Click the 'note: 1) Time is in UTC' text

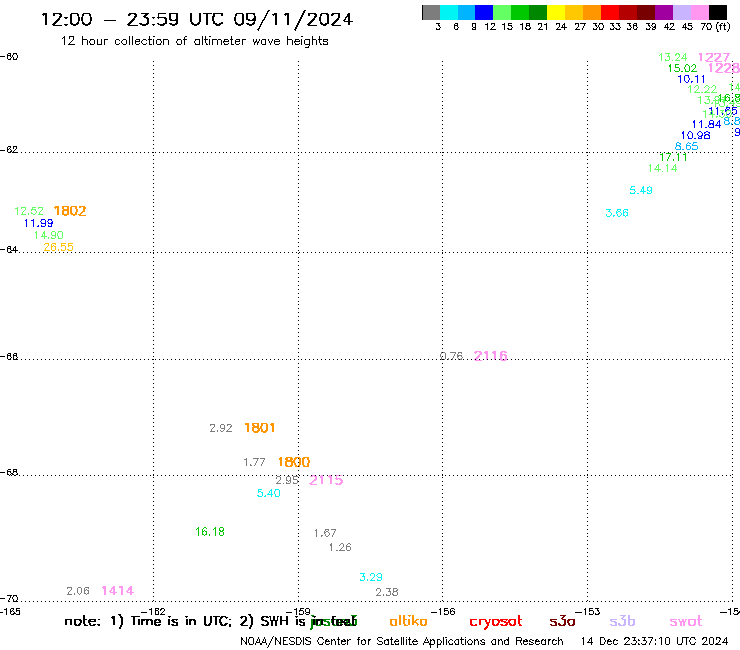point(147,621)
